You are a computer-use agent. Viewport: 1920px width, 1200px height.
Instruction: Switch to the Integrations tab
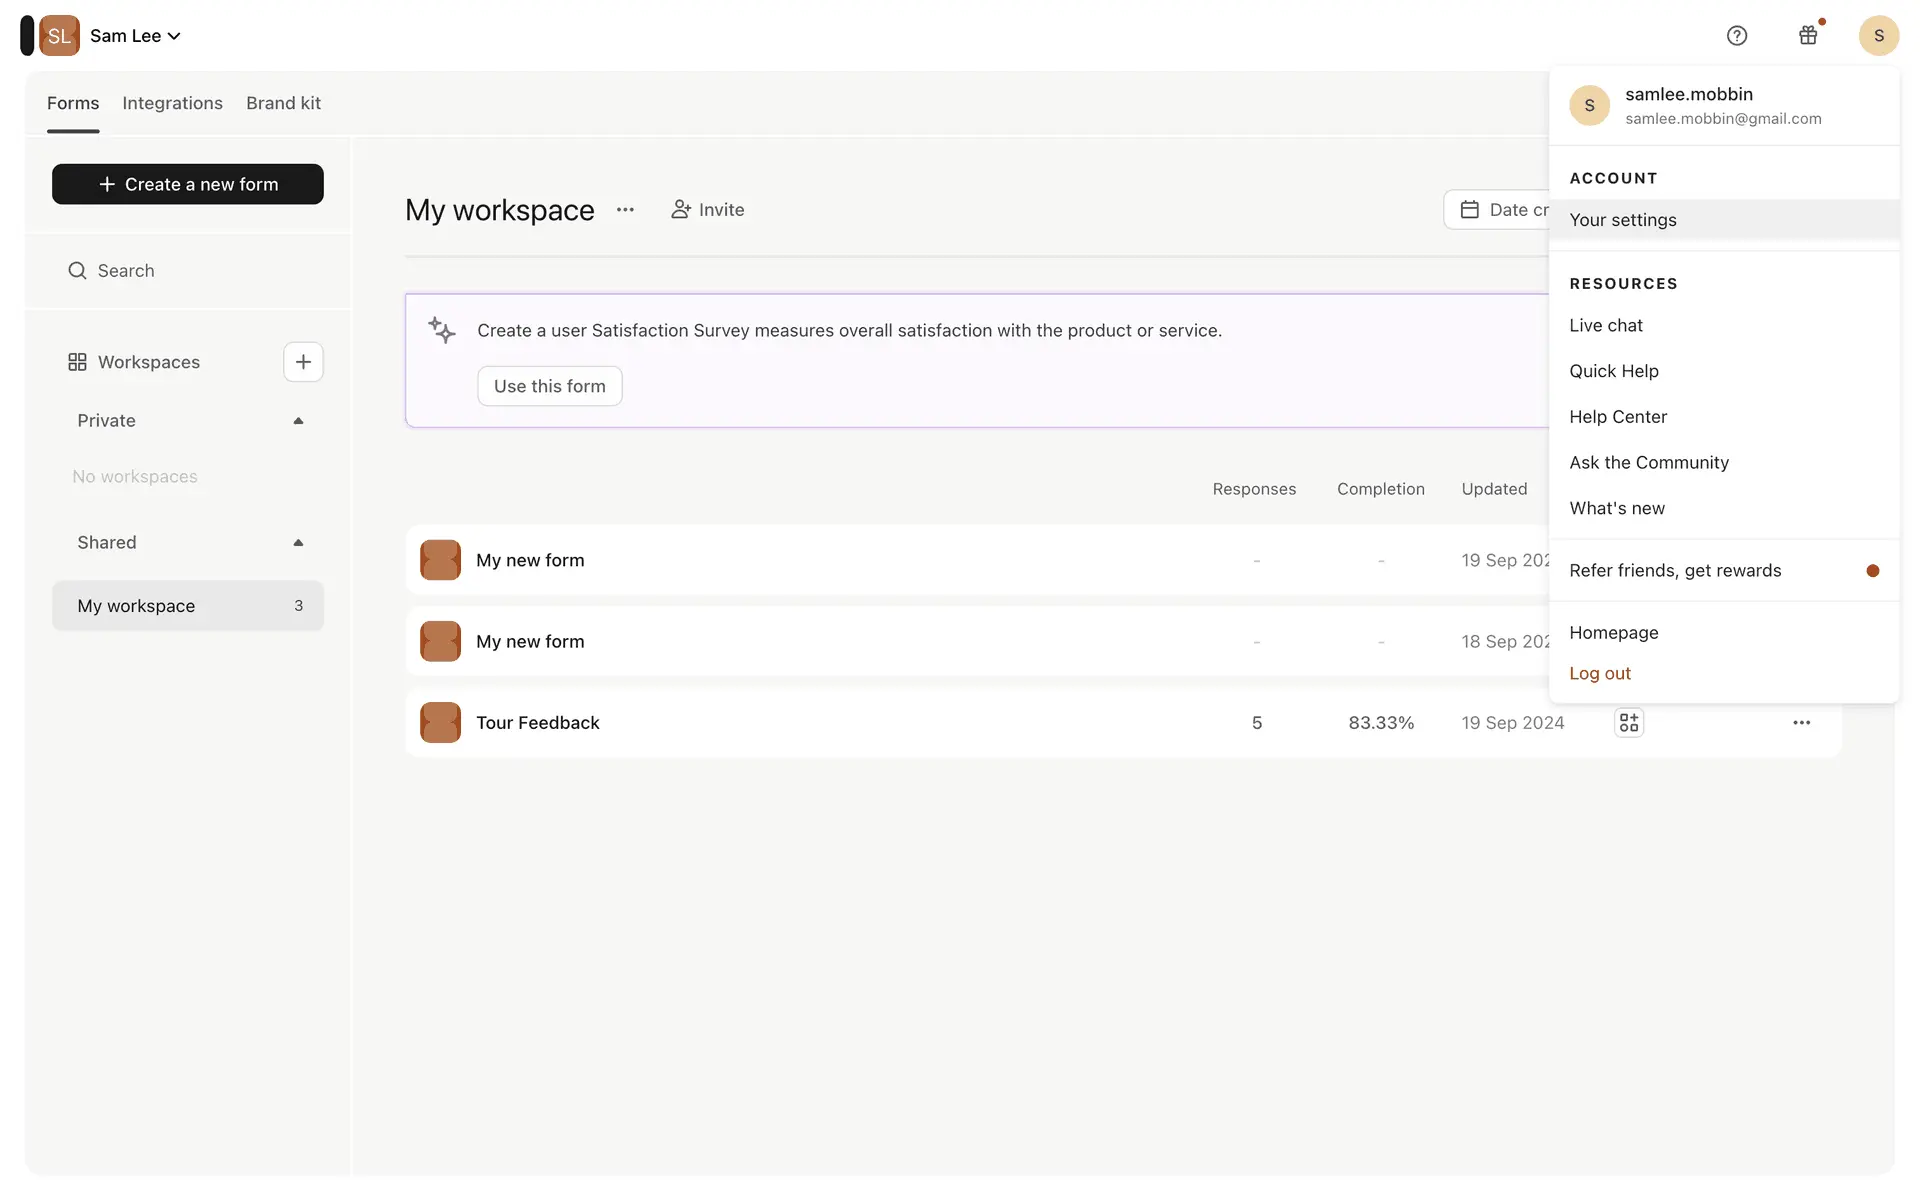tap(172, 103)
